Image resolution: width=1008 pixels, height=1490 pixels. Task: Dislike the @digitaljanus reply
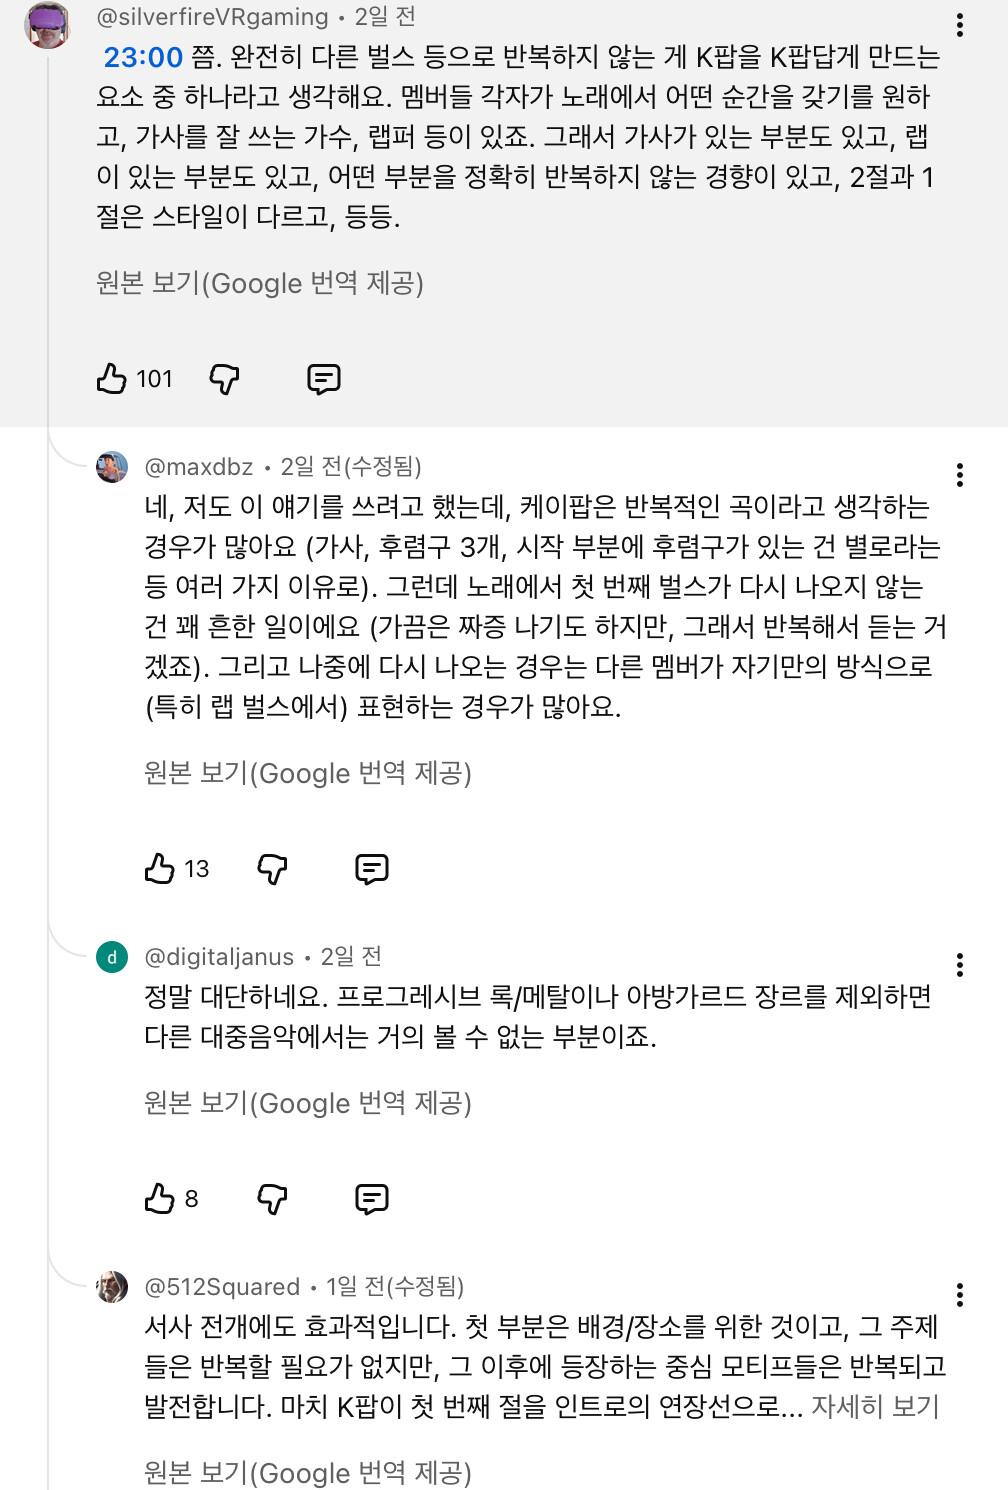[x=272, y=1199]
